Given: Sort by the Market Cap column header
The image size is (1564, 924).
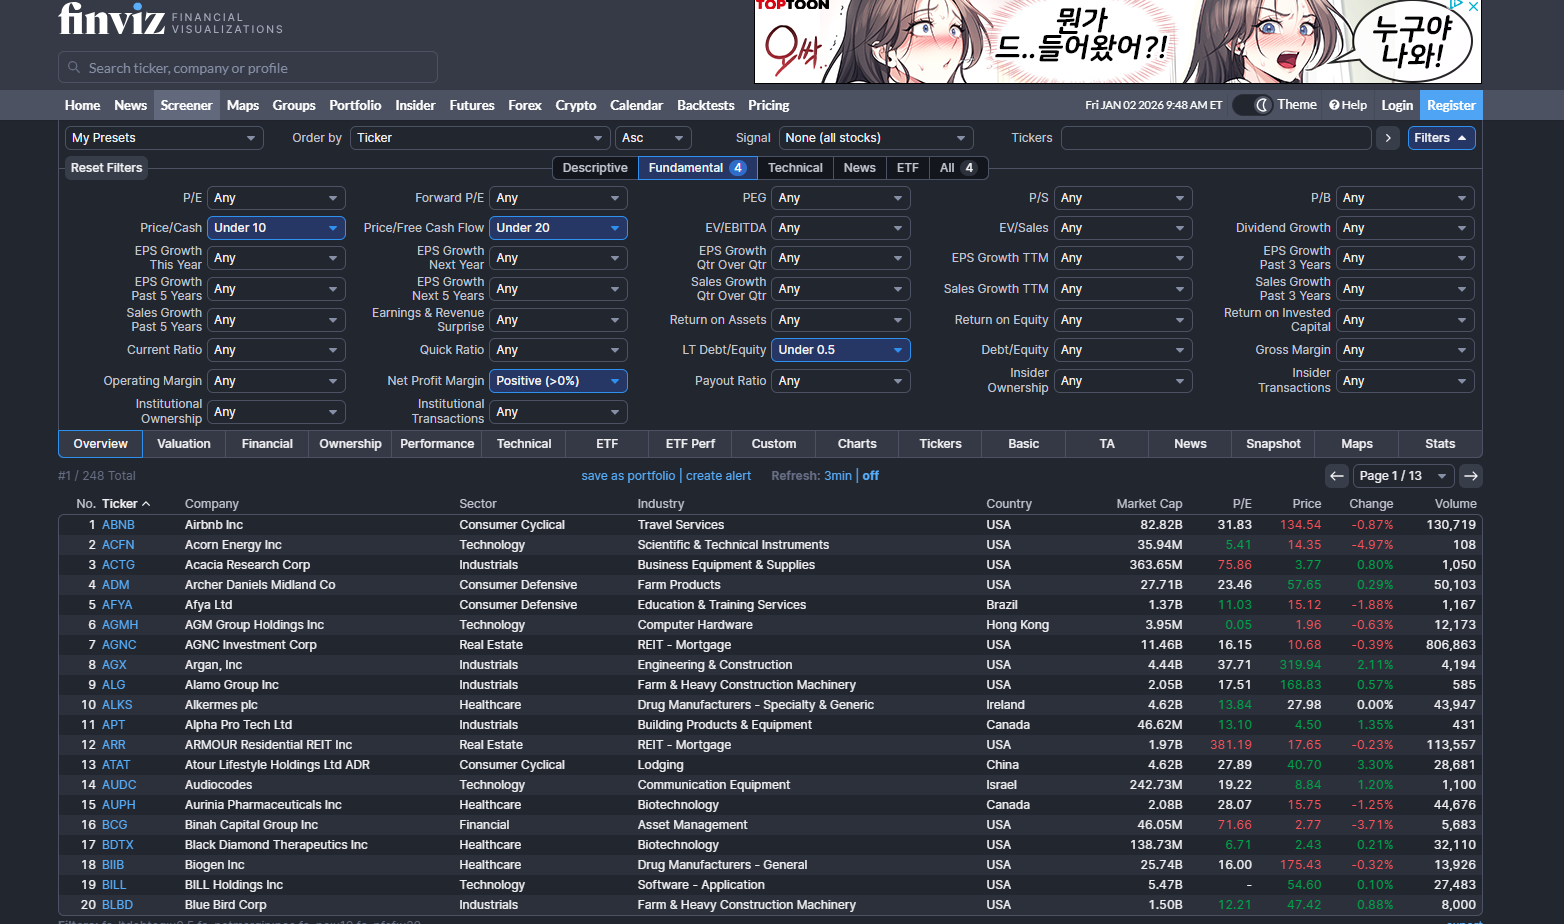Looking at the screenshot, I should coord(1149,504).
